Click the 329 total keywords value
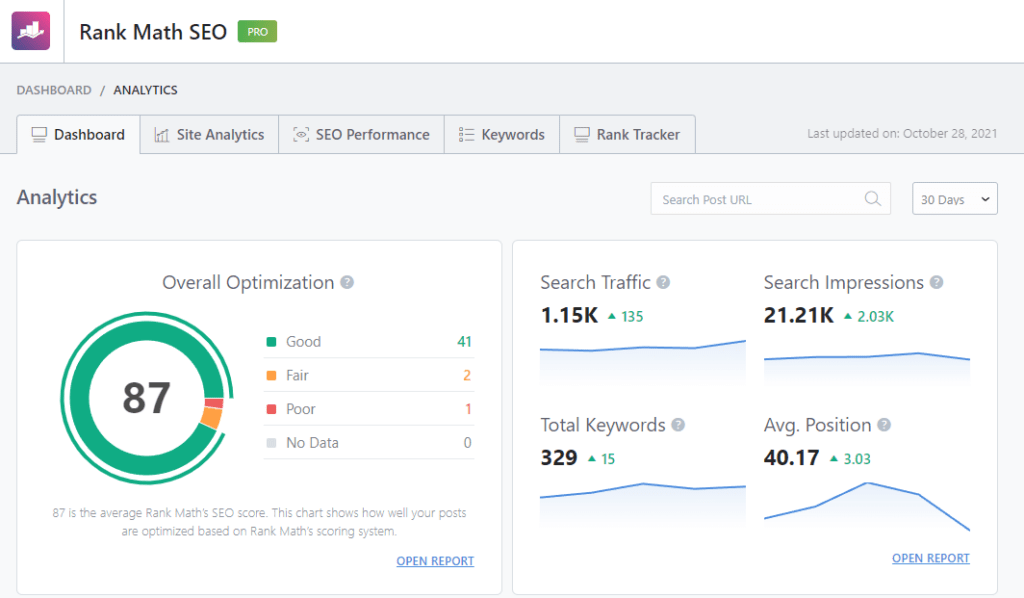 [559, 458]
